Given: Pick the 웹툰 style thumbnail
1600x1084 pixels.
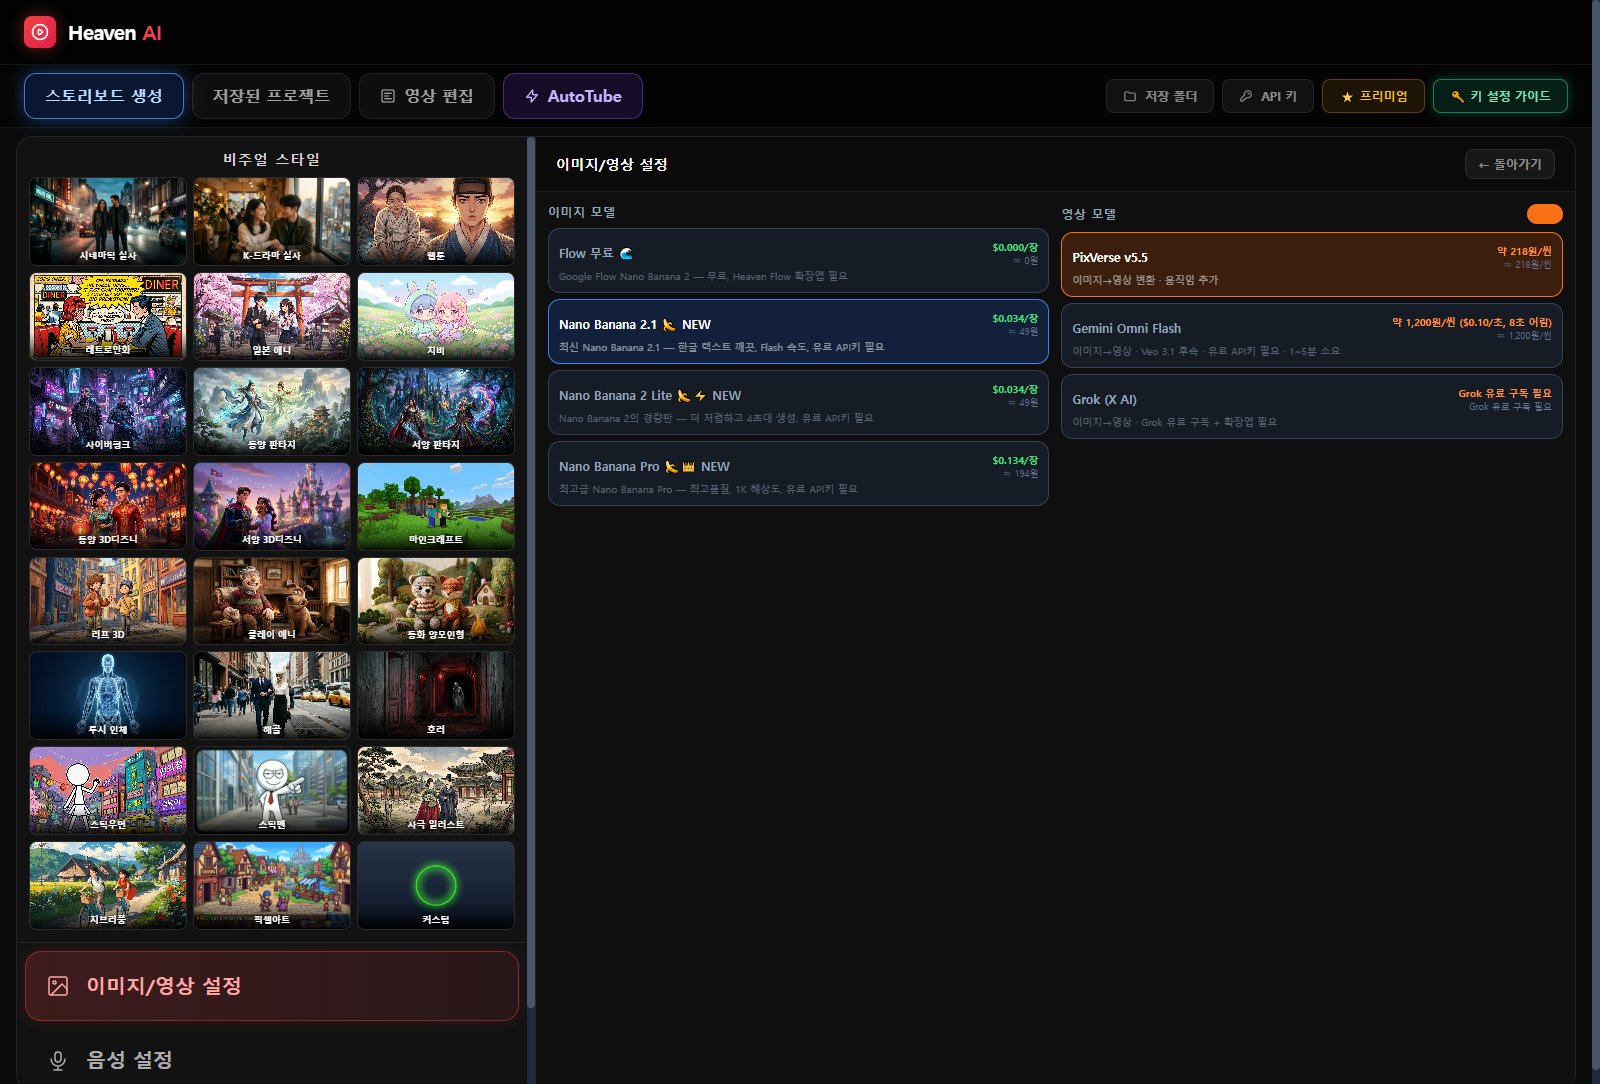Looking at the screenshot, I should pyautogui.click(x=436, y=221).
